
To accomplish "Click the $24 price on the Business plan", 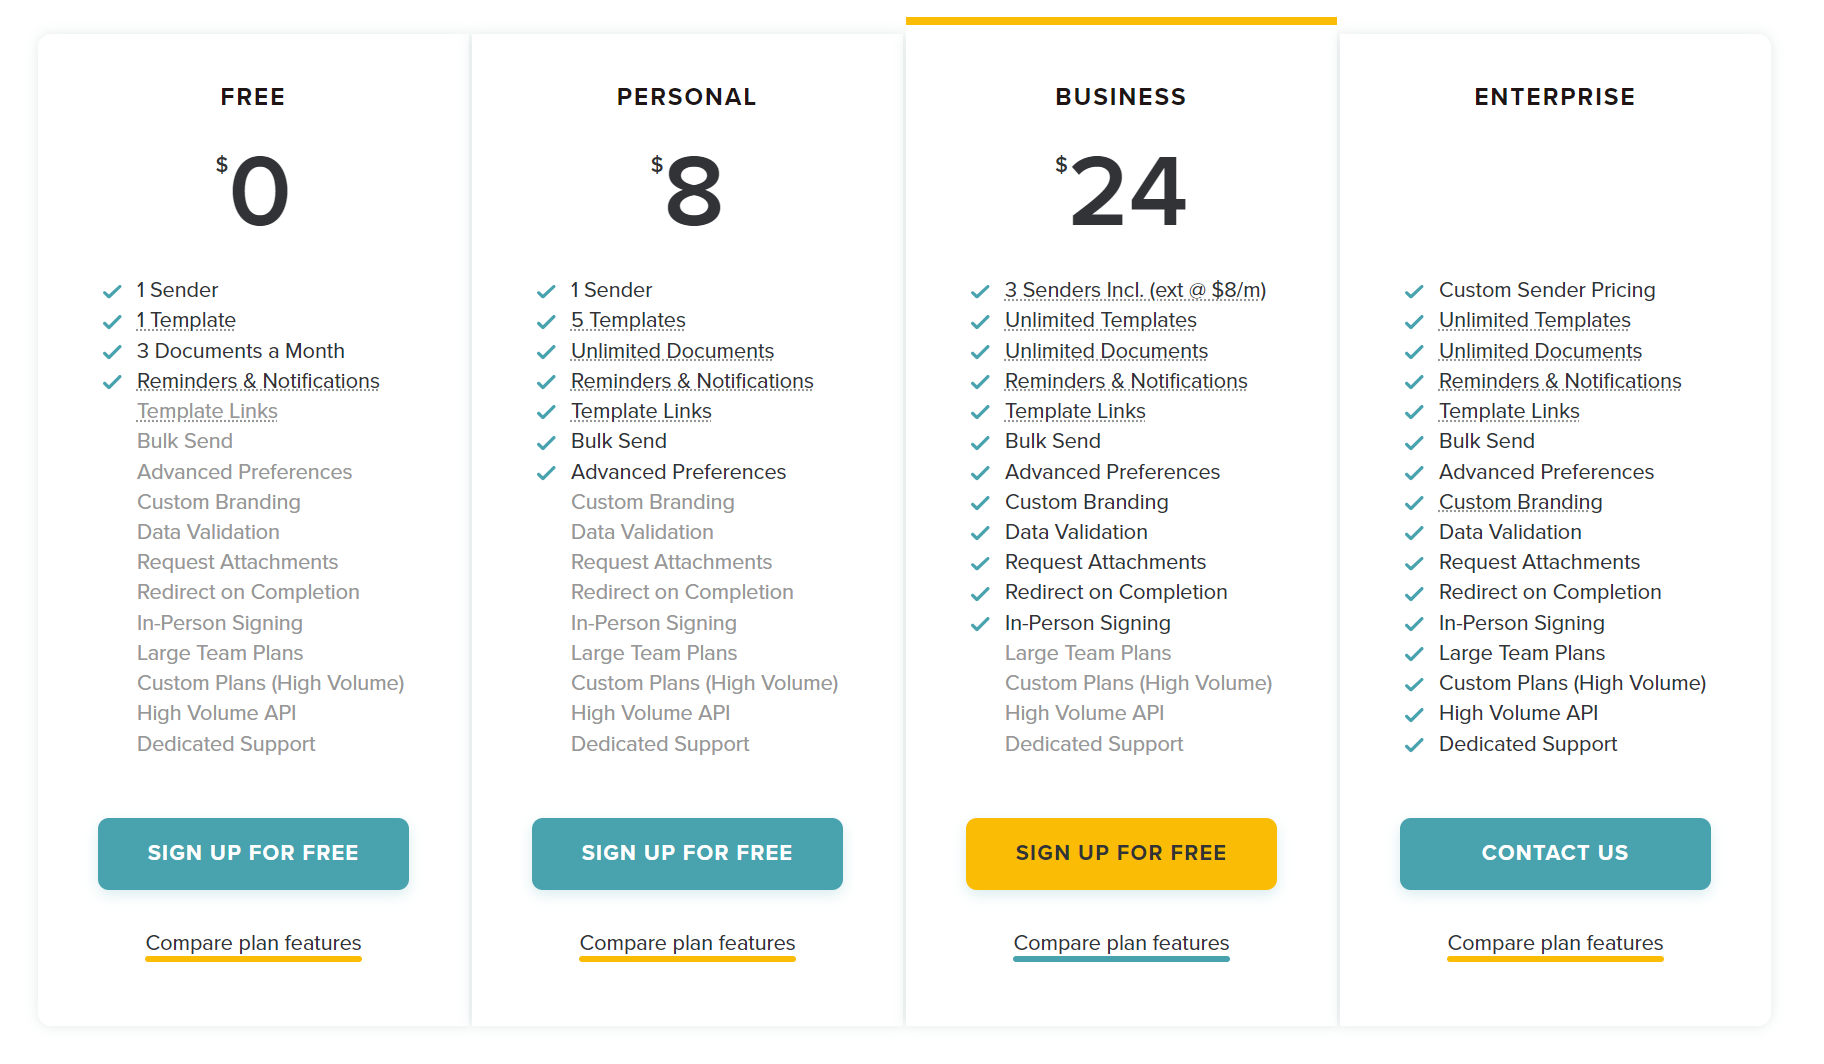I will (x=1123, y=192).
